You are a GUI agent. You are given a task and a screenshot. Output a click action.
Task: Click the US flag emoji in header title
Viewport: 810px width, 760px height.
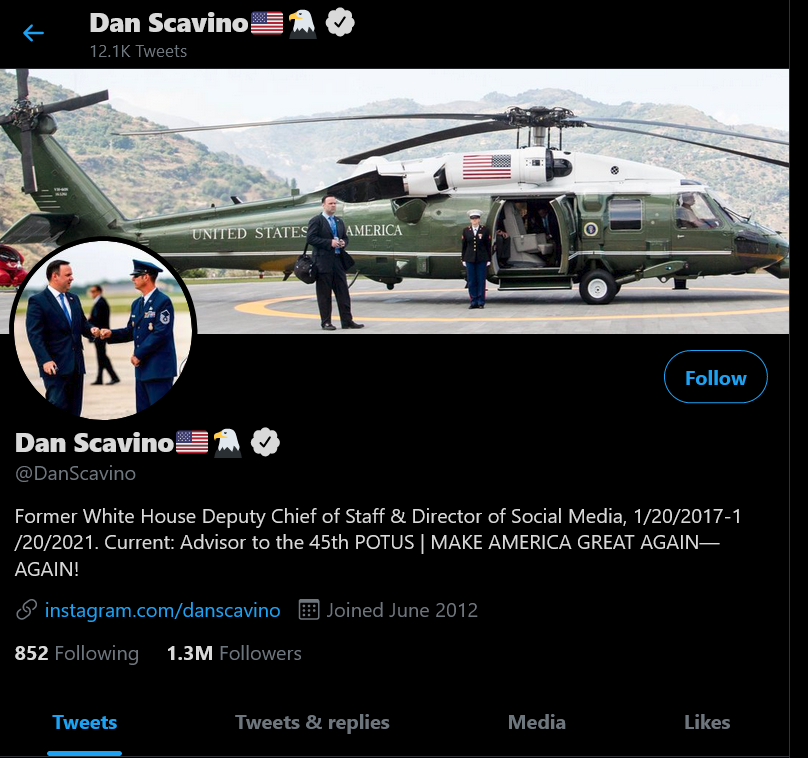[267, 23]
